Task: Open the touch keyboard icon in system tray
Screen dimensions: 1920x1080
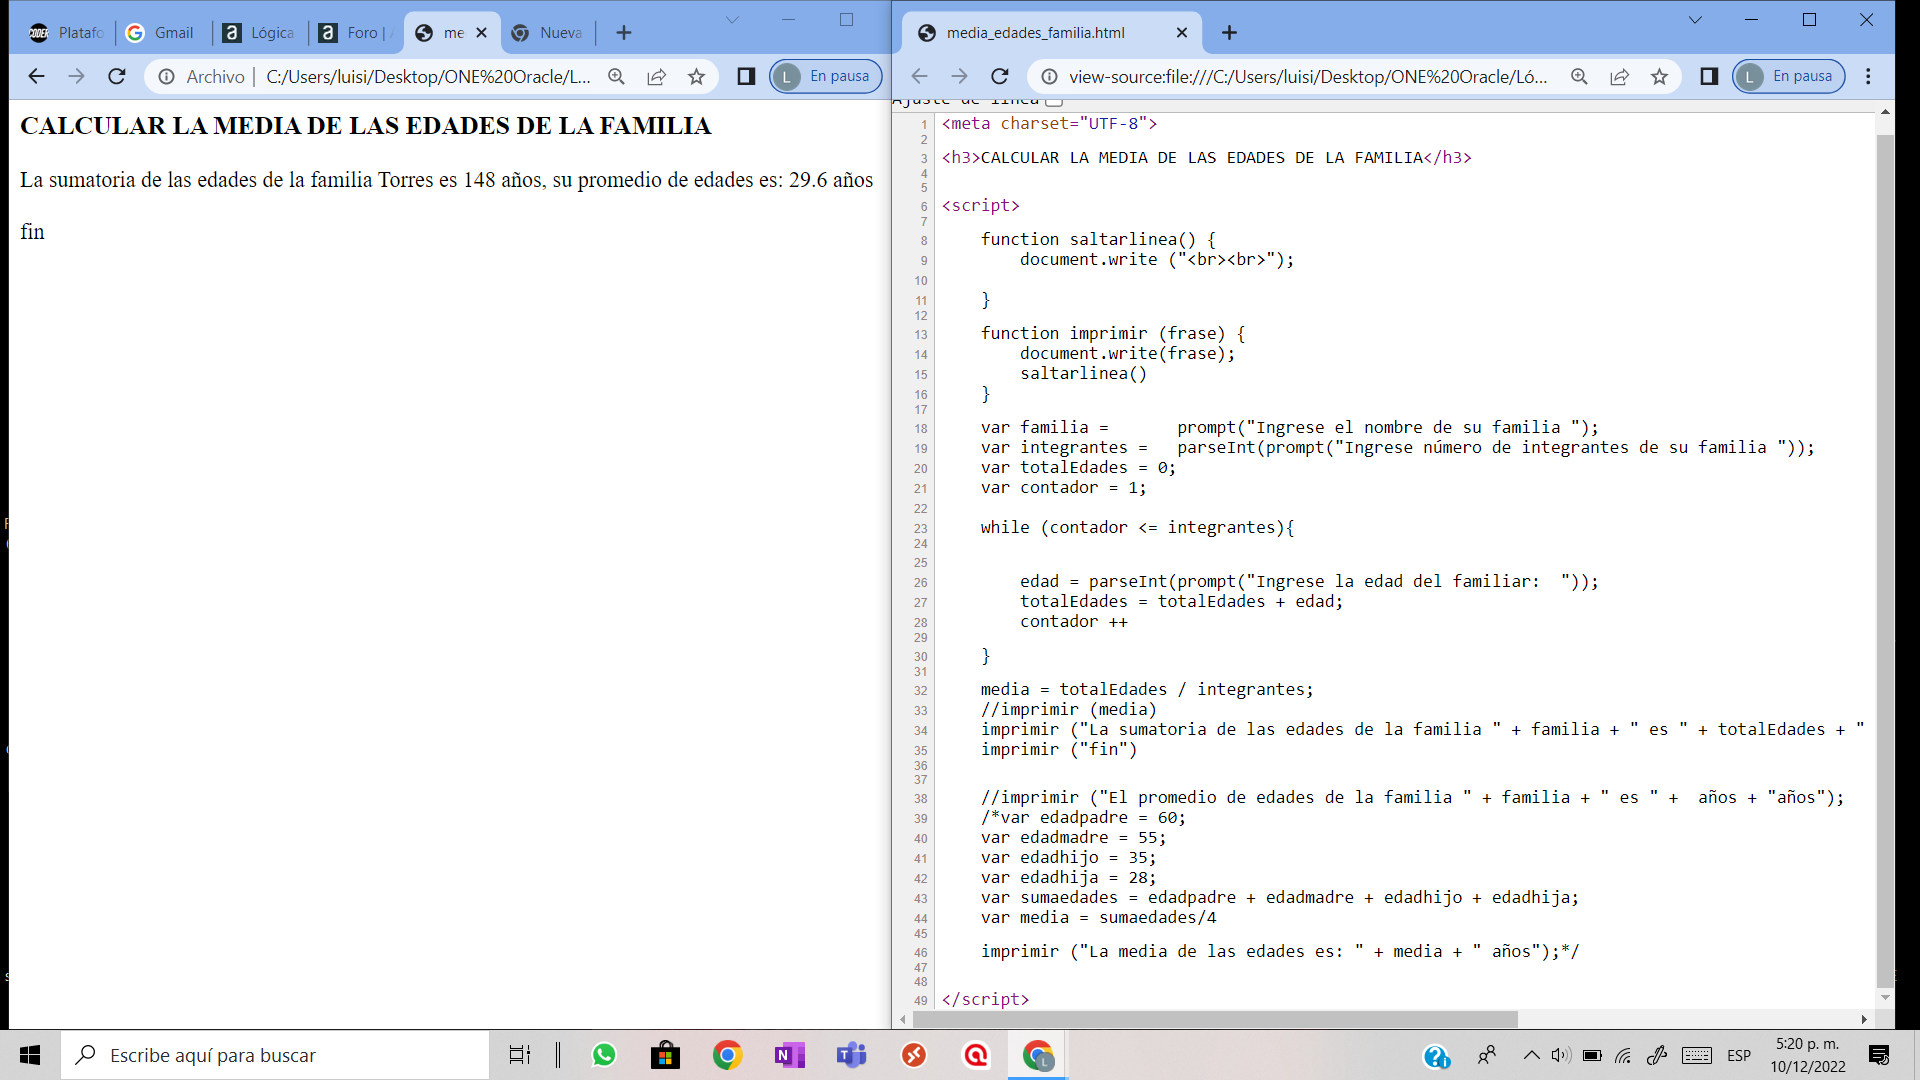Action: coord(1697,1055)
